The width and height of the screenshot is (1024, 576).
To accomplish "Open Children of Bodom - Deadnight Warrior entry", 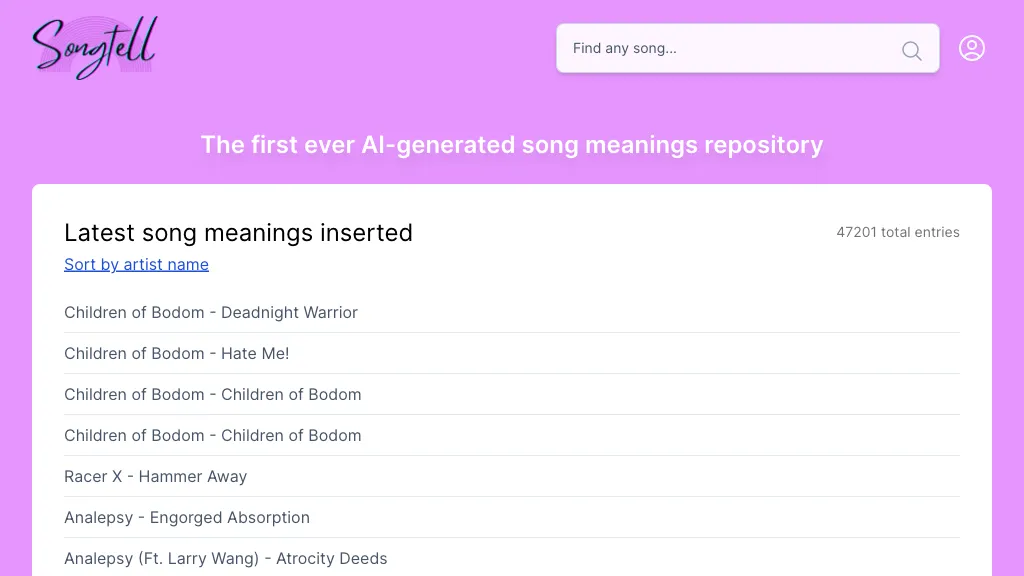I will point(211,312).
